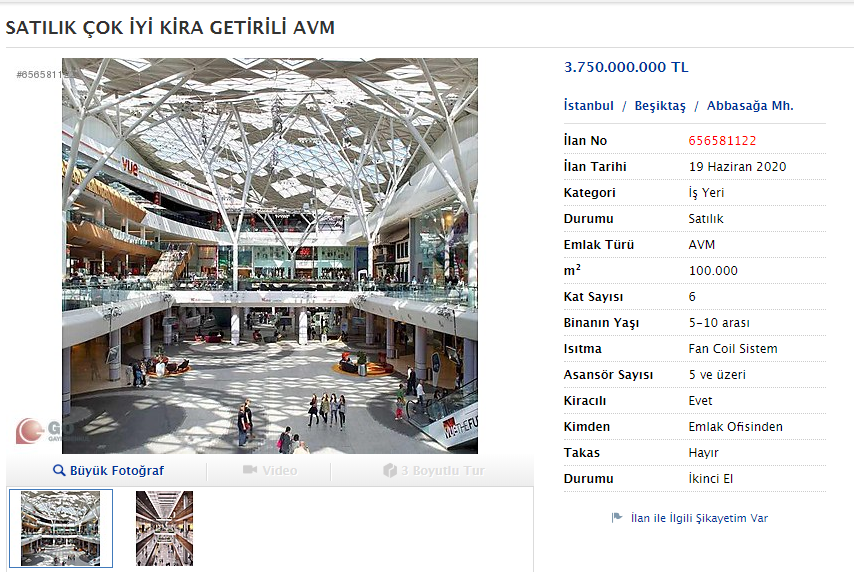
Task: Click the 3.750.000.000 TL price
Action: pyautogui.click(x=626, y=68)
